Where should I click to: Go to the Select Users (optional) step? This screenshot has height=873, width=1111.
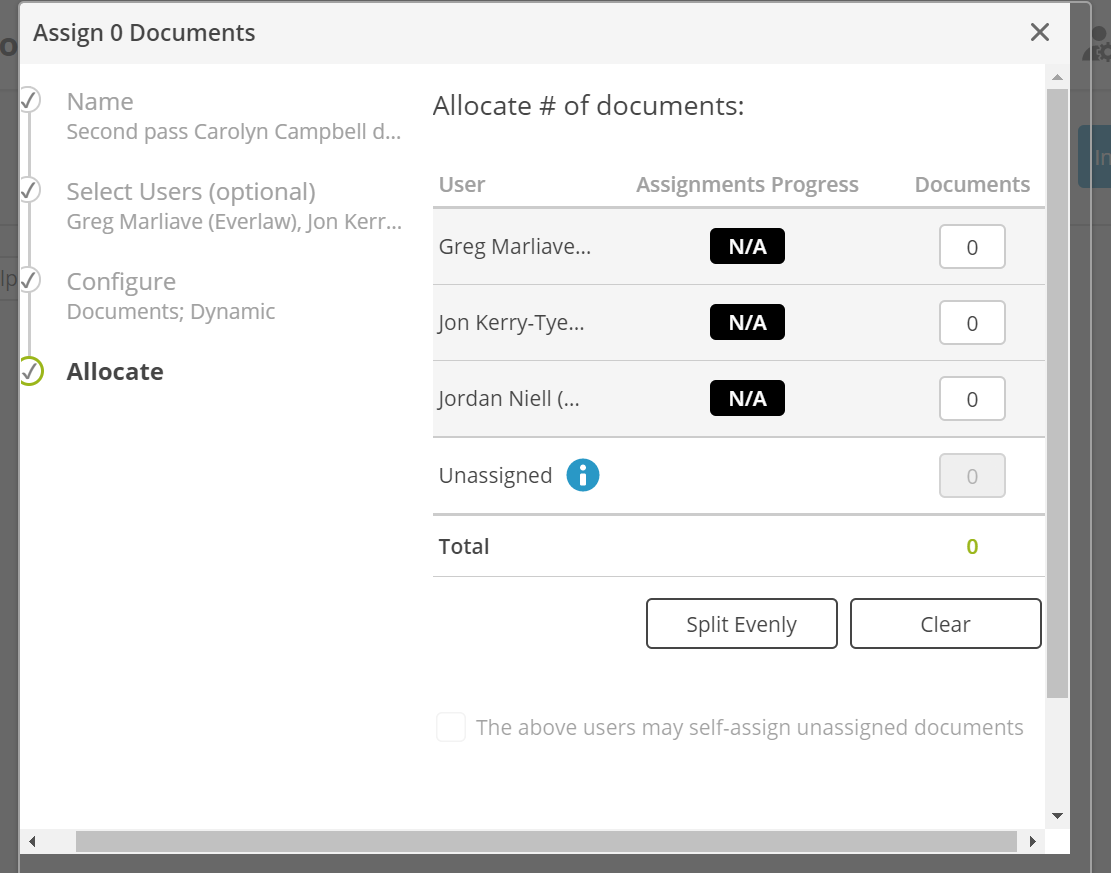coord(191,192)
